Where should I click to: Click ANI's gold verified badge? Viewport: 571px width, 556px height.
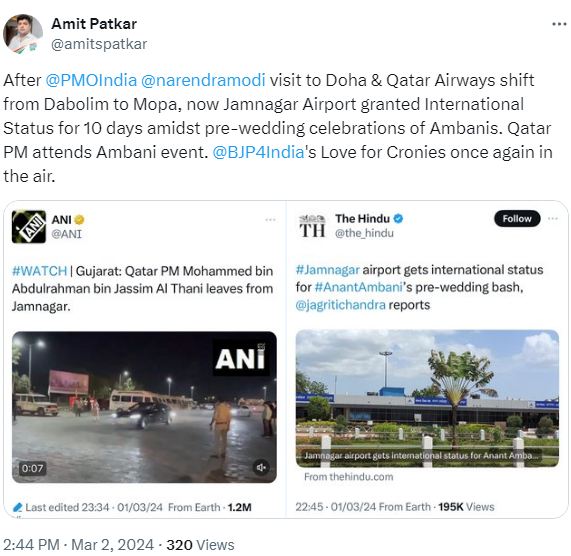pyautogui.click(x=79, y=220)
